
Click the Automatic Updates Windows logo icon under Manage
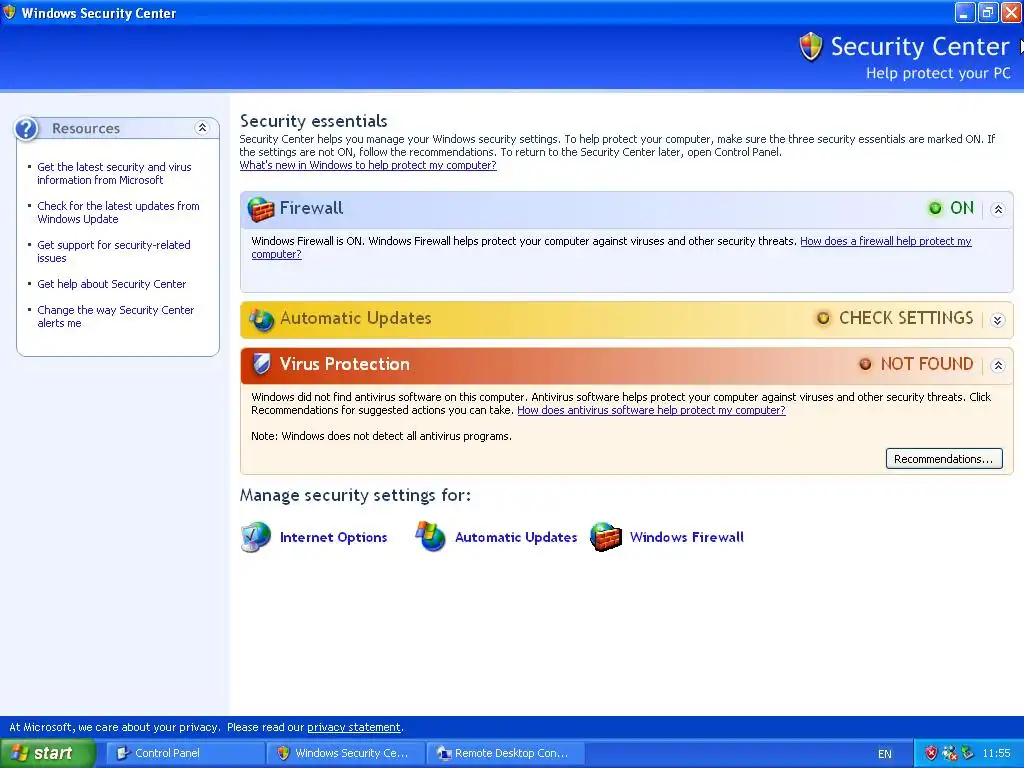(x=430, y=536)
